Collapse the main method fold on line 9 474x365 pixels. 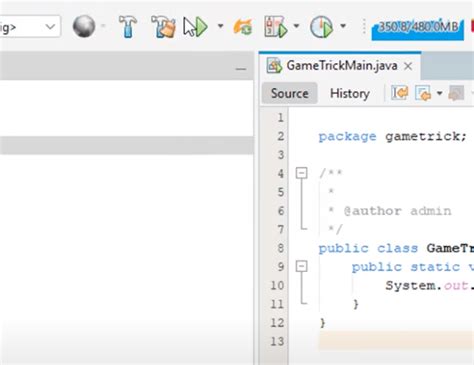pyautogui.click(x=302, y=266)
